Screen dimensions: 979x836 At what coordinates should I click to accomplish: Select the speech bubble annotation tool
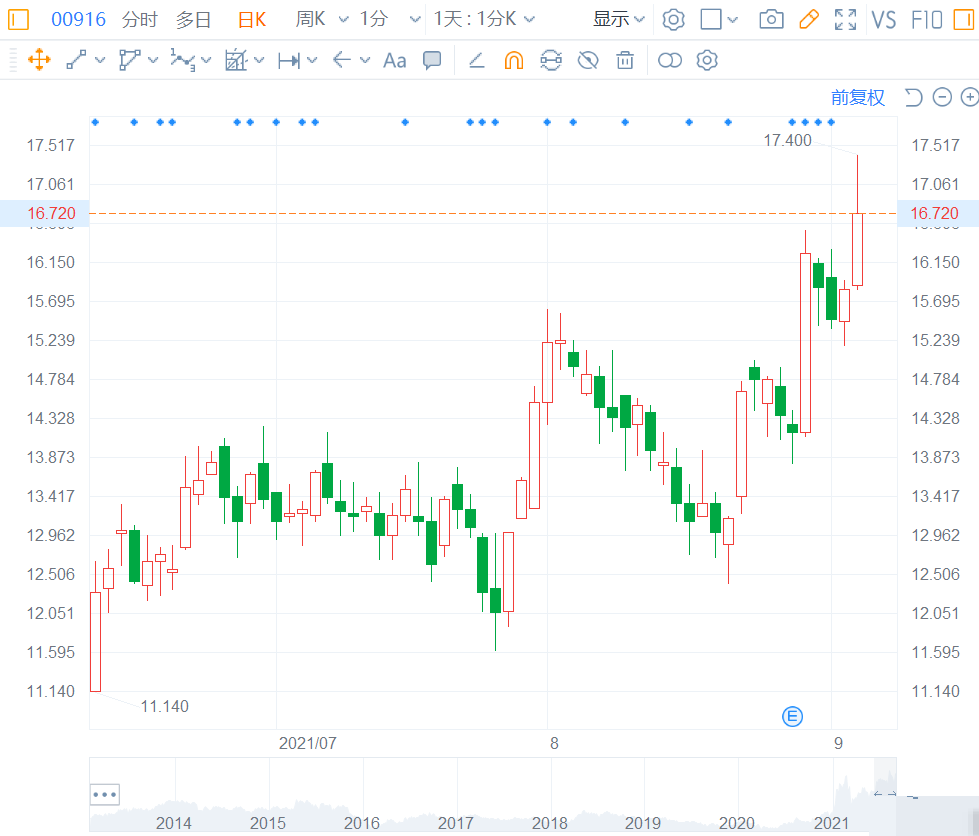[x=432, y=60]
